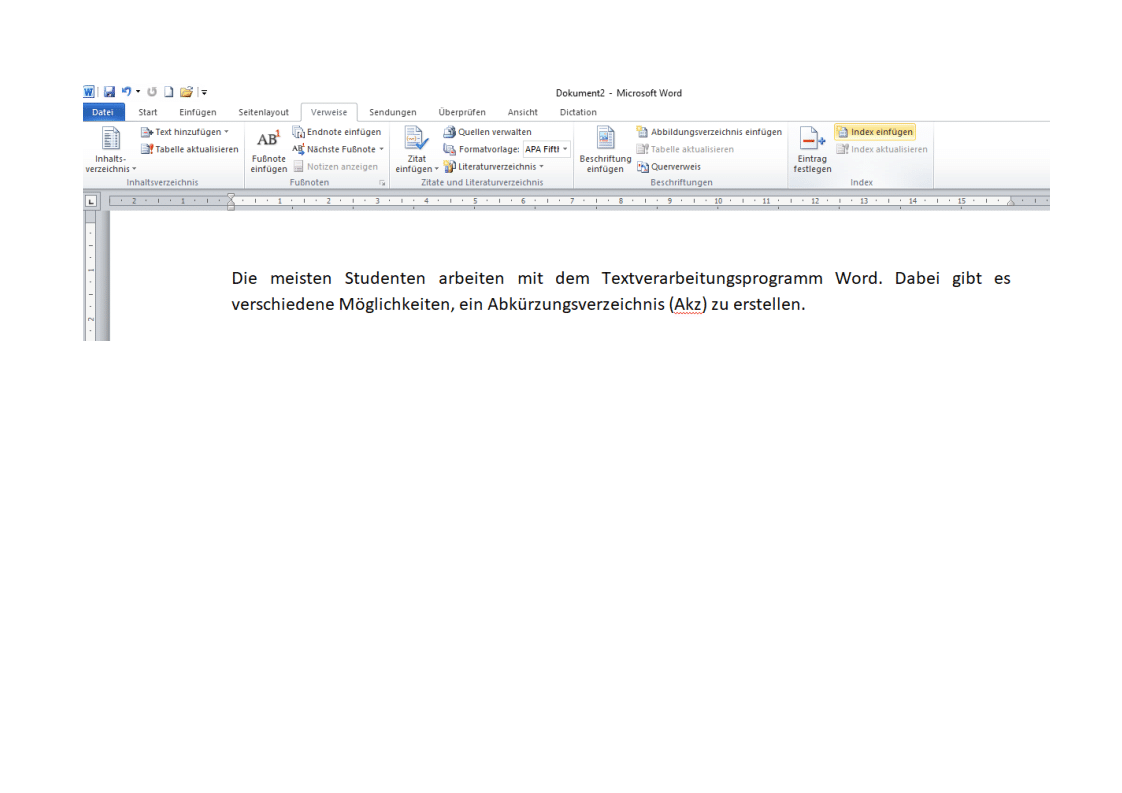
Task: Click the right indent marker on ruler
Action: [1010, 203]
